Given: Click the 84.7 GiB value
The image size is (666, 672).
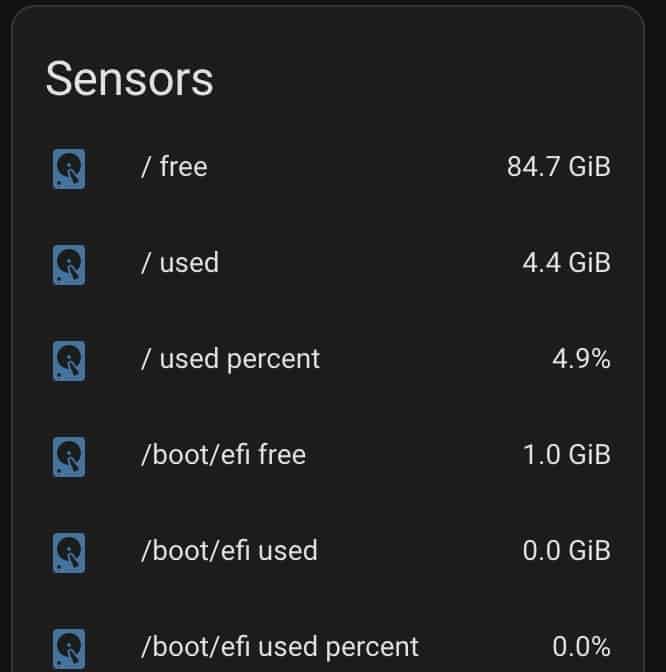Looking at the screenshot, I should click(x=558, y=166).
